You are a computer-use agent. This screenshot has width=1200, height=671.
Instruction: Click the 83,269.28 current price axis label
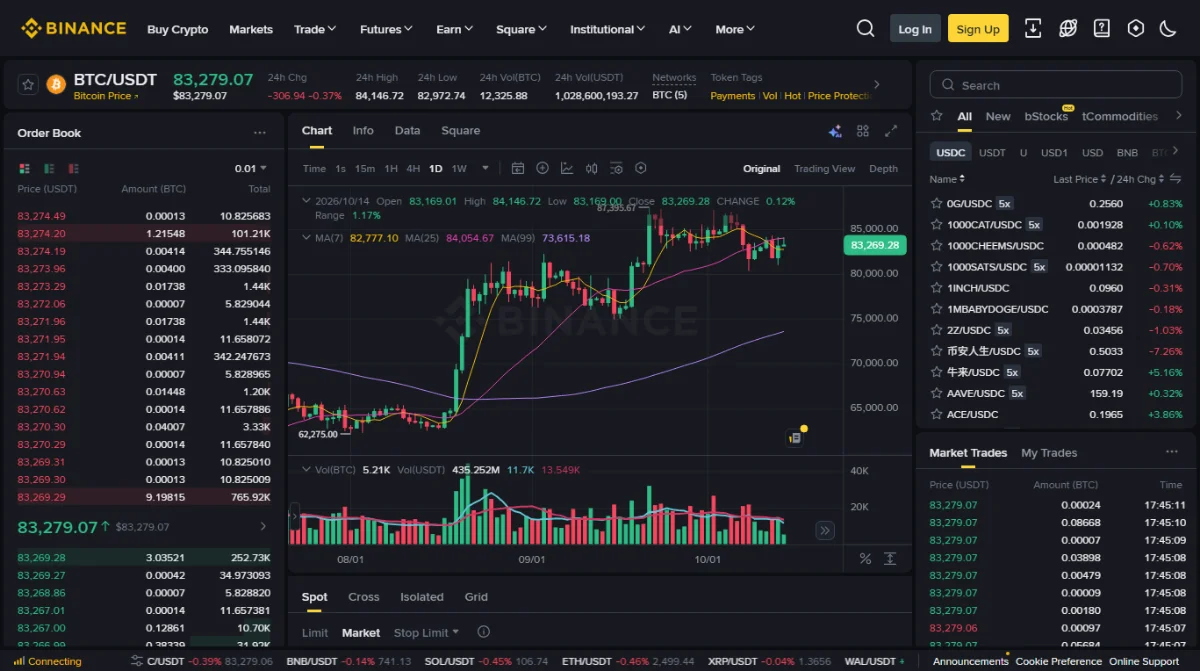[874, 245]
